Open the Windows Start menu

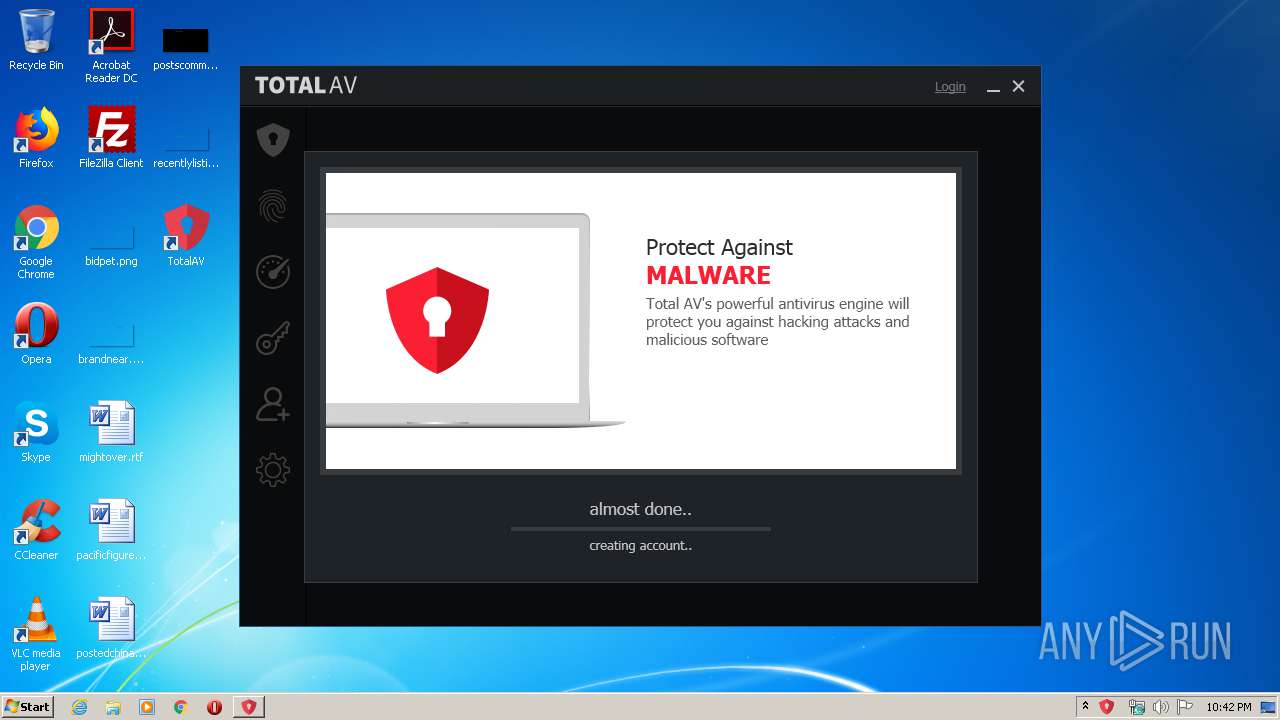pyautogui.click(x=28, y=707)
